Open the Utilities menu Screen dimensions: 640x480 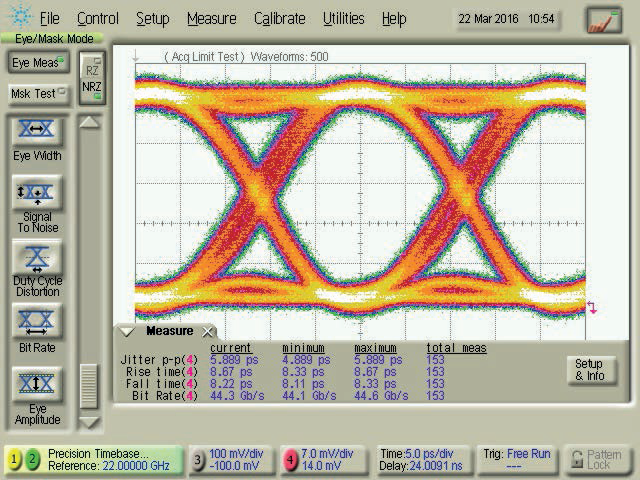tap(344, 19)
